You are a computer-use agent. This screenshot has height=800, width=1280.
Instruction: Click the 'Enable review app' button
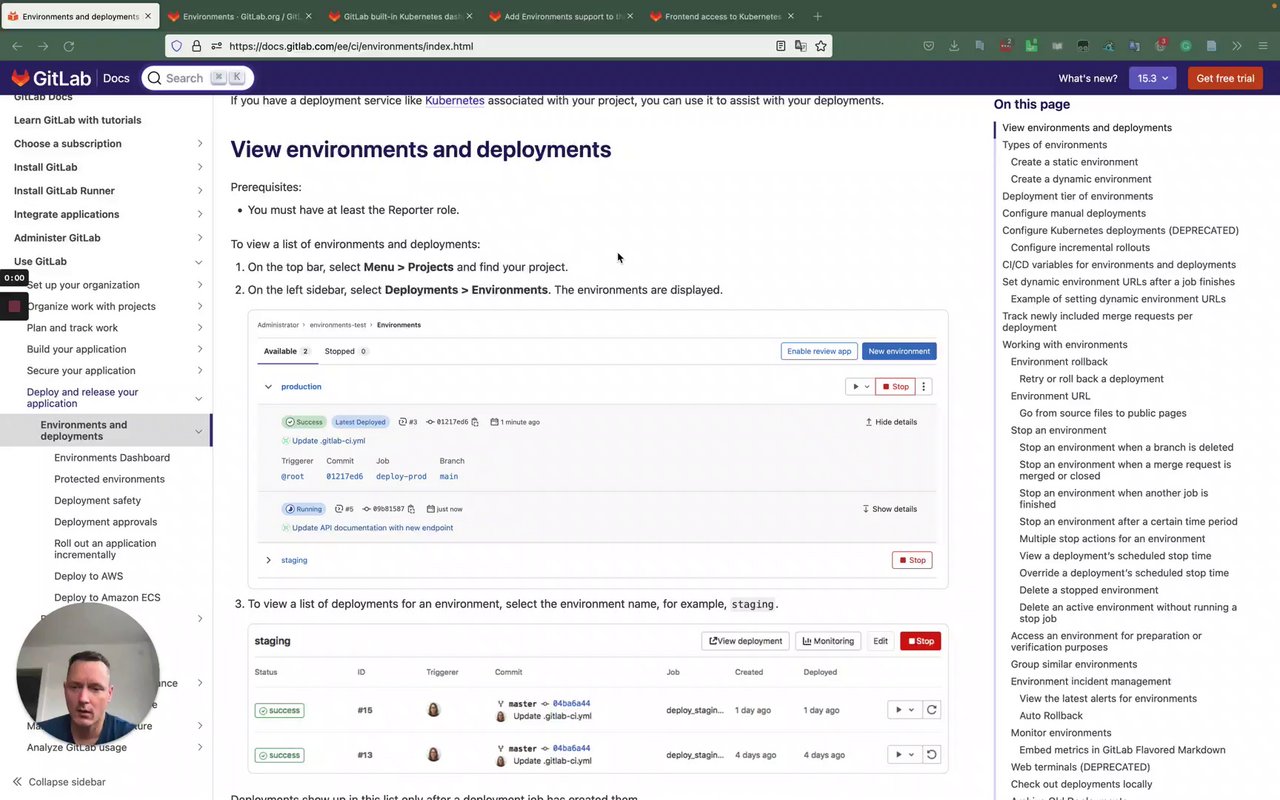tap(819, 351)
